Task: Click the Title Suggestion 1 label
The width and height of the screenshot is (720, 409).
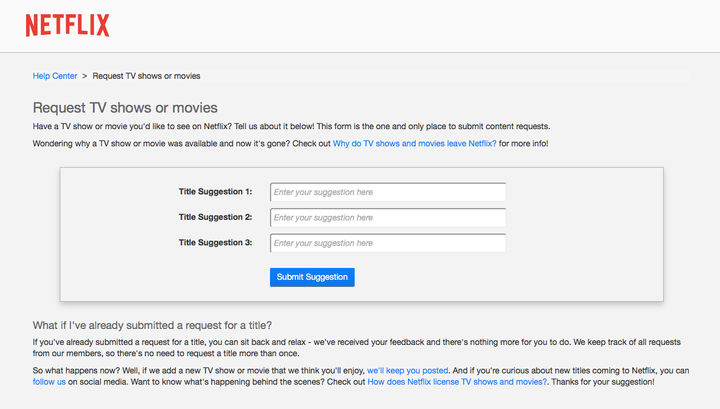Action: point(215,192)
